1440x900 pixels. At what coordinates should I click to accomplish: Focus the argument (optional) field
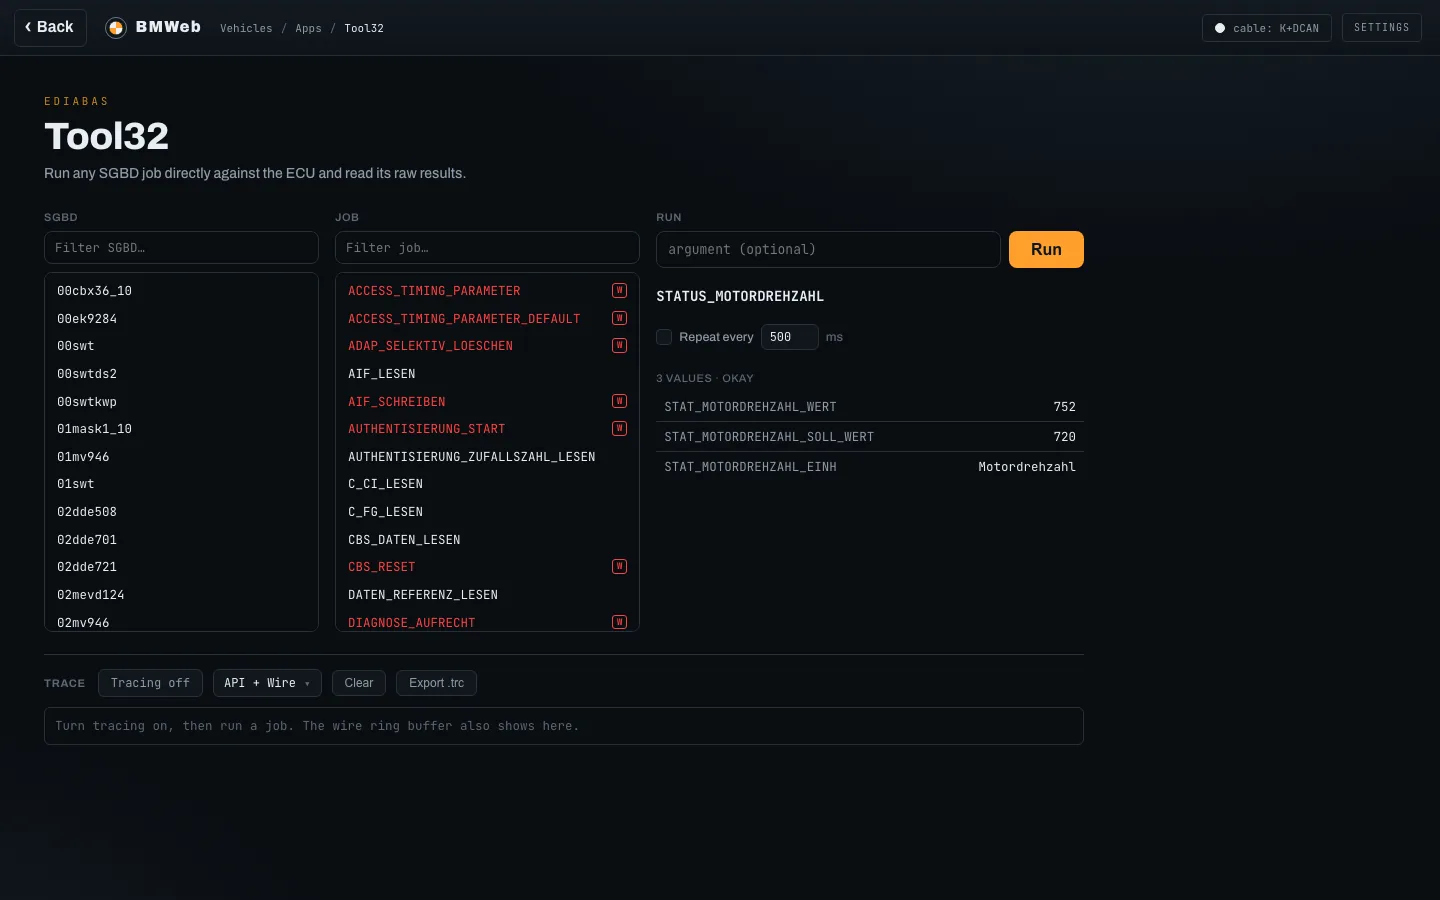tap(828, 249)
